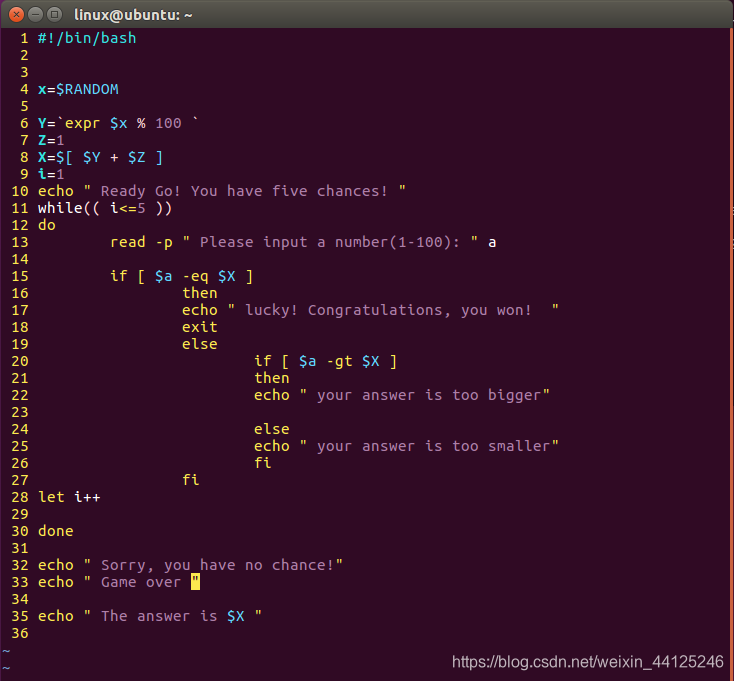Click line number 2
This screenshot has width=734, height=681.
pos(24,55)
